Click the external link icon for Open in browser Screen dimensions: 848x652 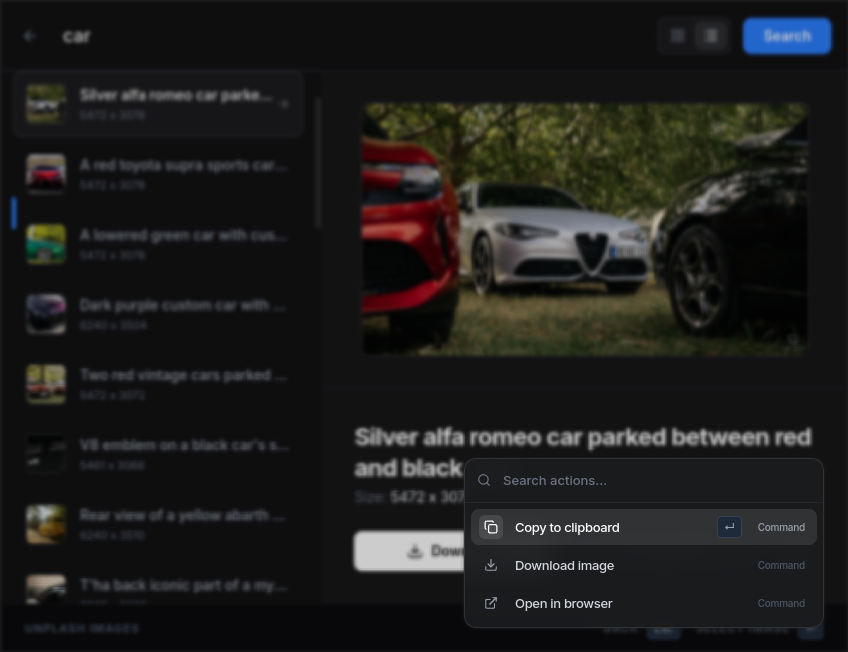(491, 603)
